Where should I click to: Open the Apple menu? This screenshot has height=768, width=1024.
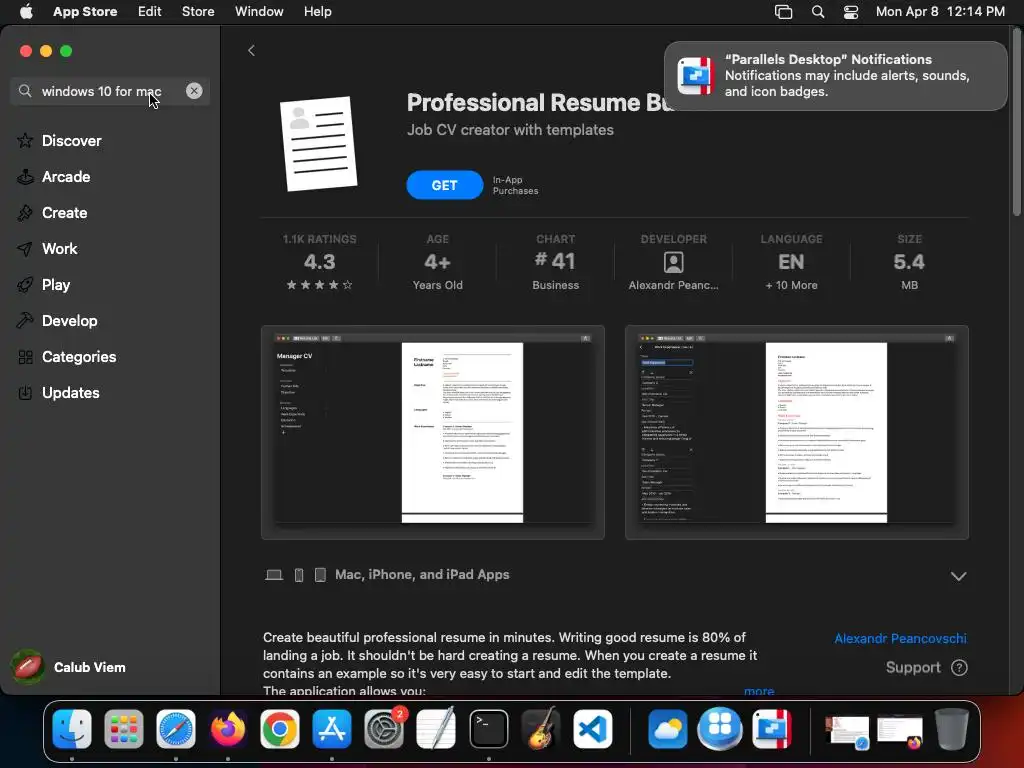pos(26,11)
